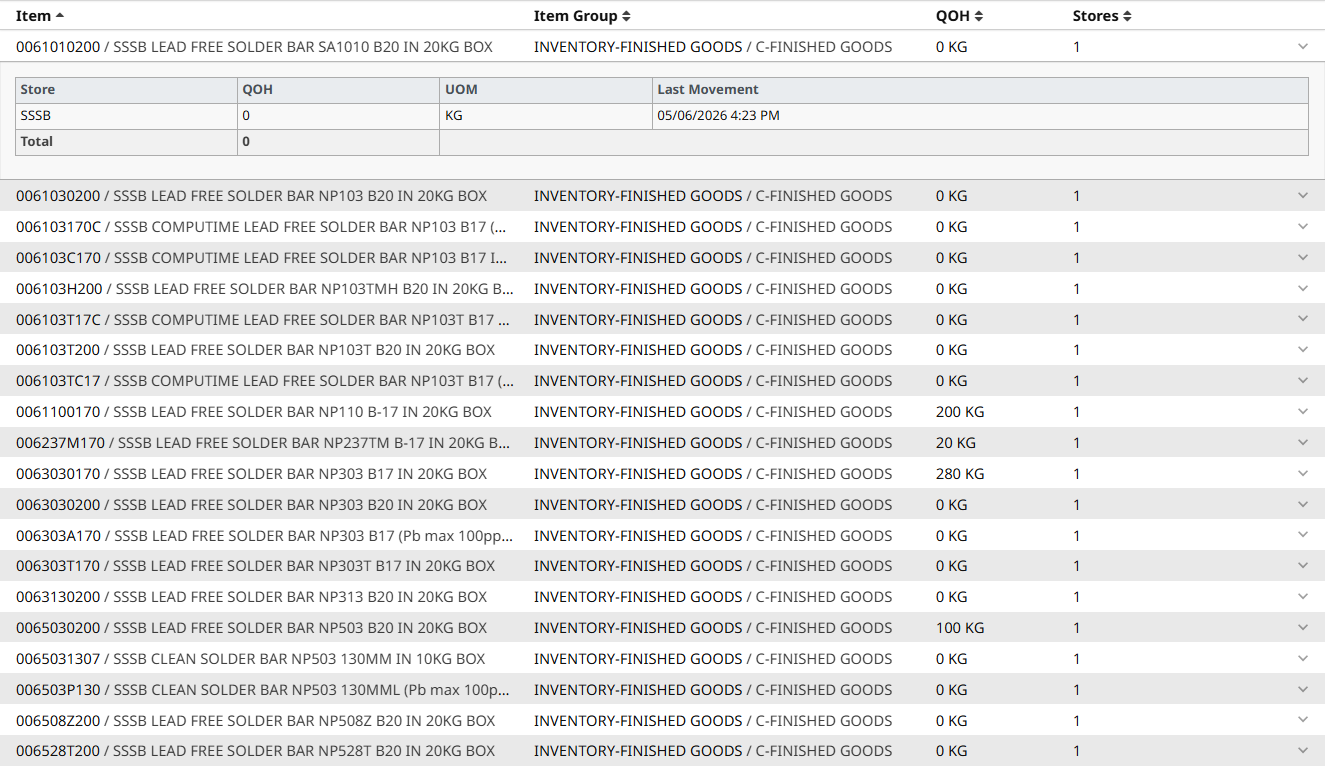Expand row 006303T170 chevron
Screen dimensions: 1325x766
(1302, 566)
